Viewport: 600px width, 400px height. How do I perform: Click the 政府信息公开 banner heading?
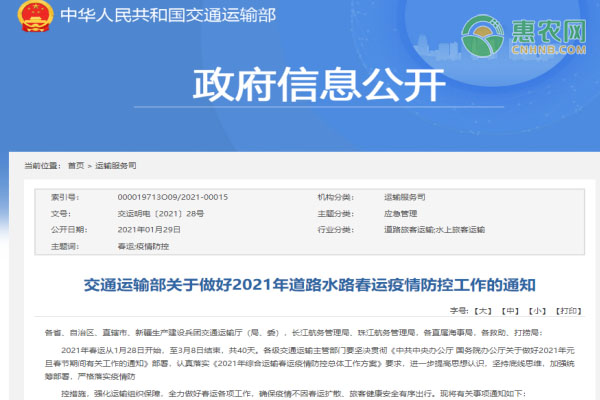319,85
